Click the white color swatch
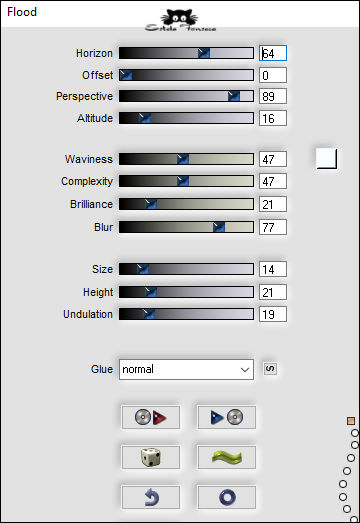The width and height of the screenshot is (360, 523). (x=326, y=158)
